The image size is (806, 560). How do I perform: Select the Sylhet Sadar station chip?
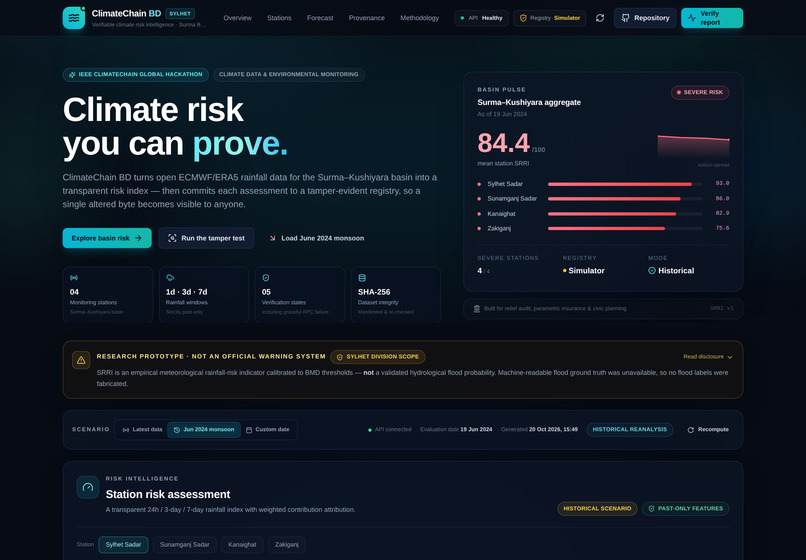pos(123,545)
